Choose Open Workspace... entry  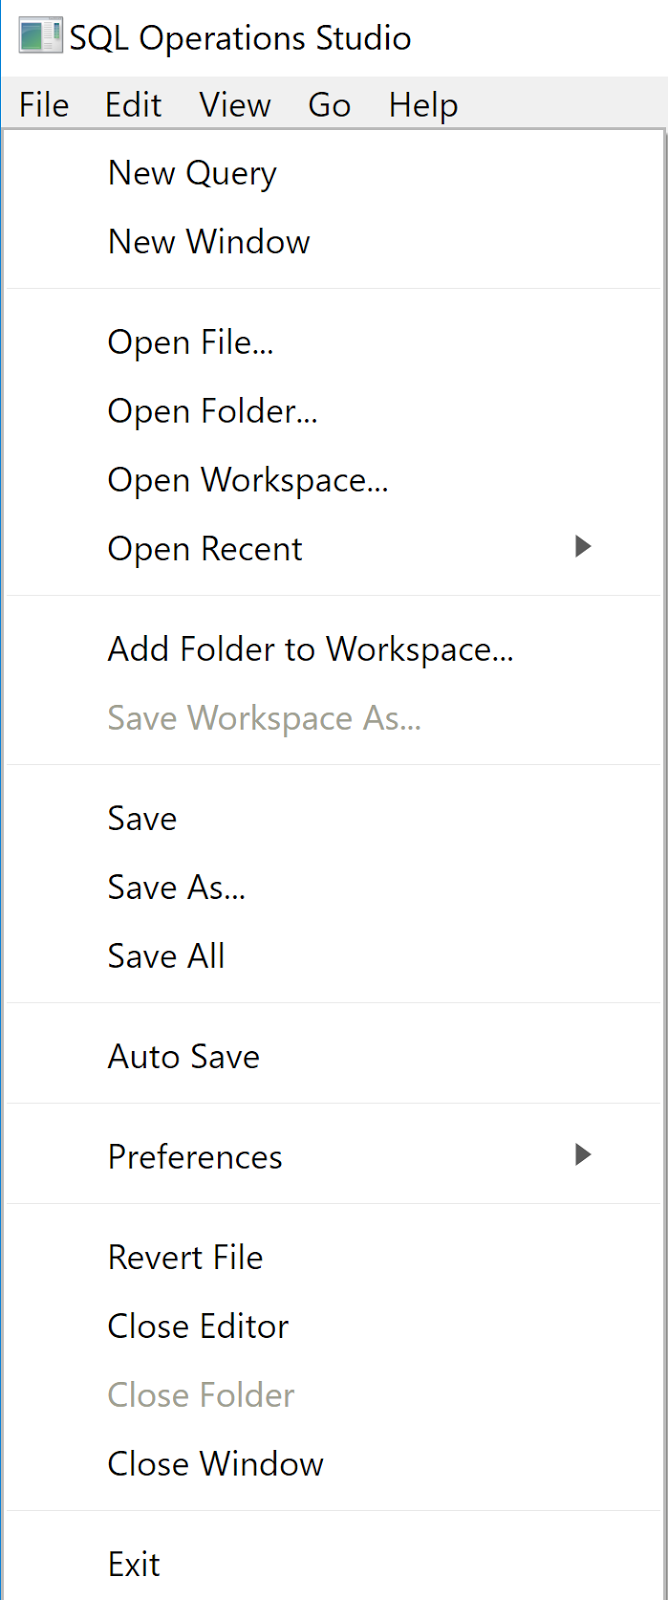tap(247, 480)
